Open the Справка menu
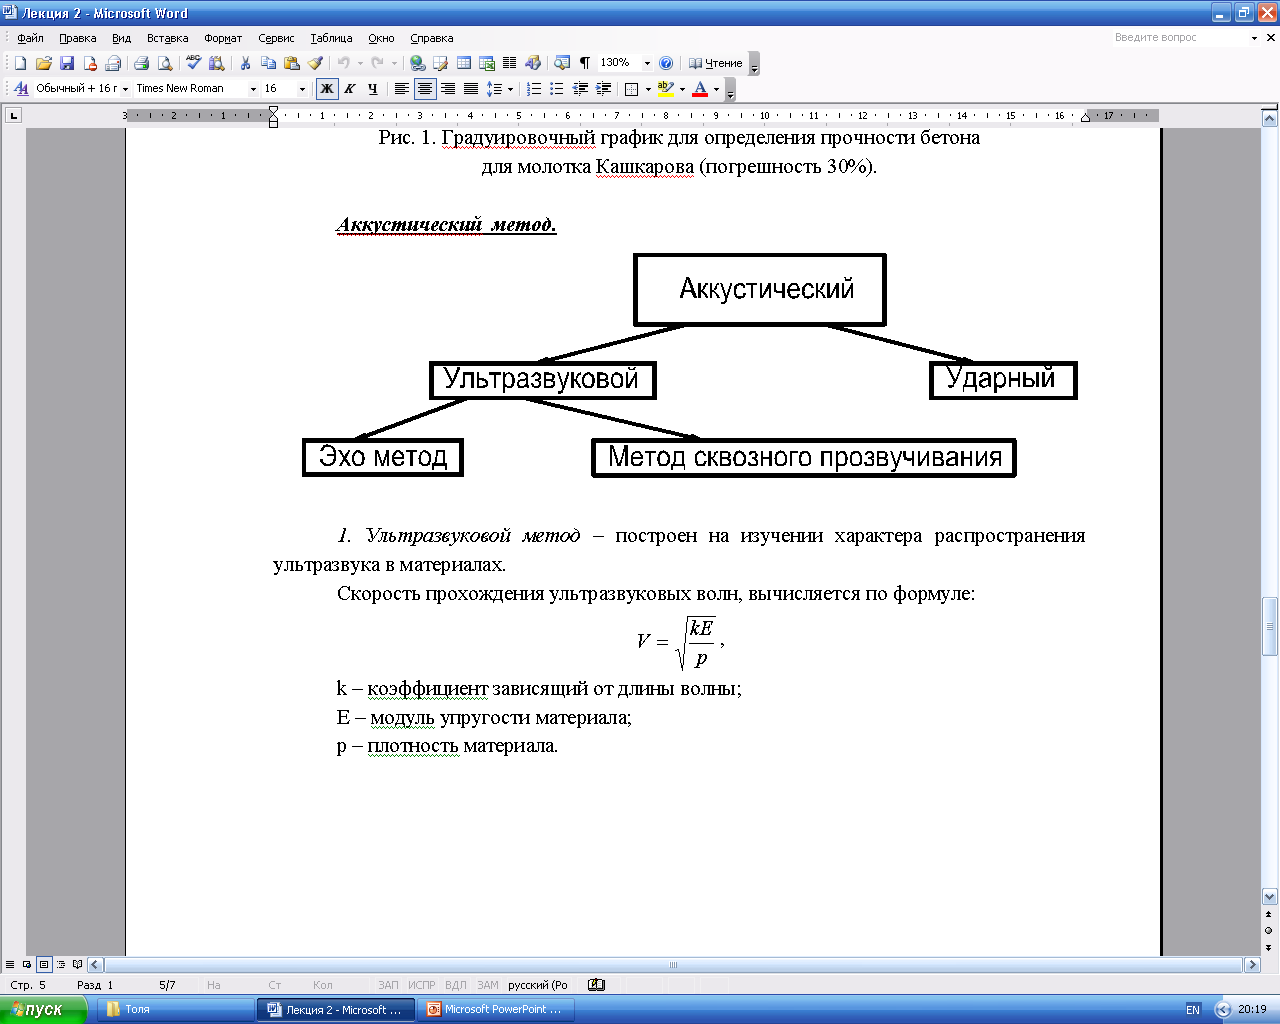The height and width of the screenshot is (1024, 1280). click(432, 38)
